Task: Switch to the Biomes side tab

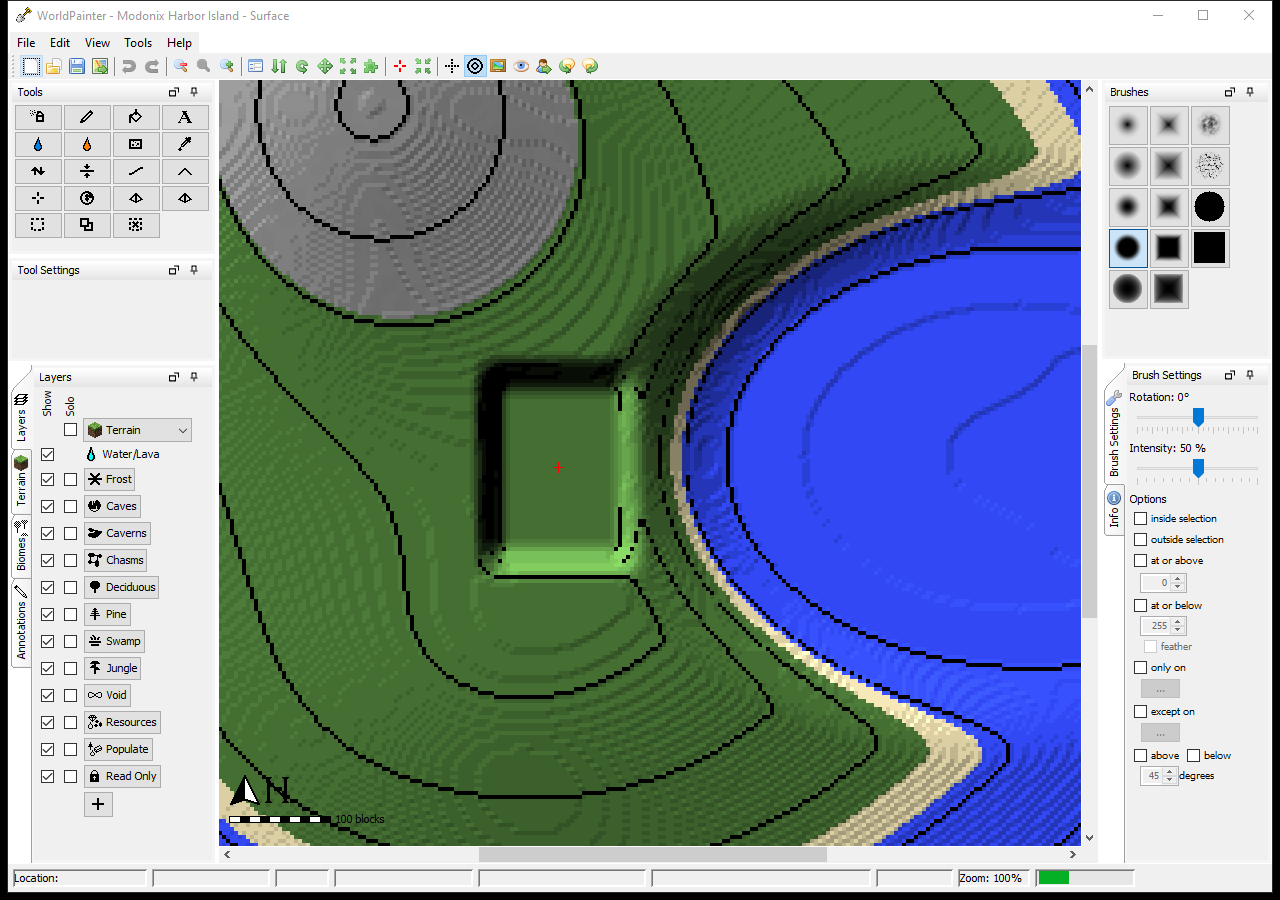Action: 21,545
